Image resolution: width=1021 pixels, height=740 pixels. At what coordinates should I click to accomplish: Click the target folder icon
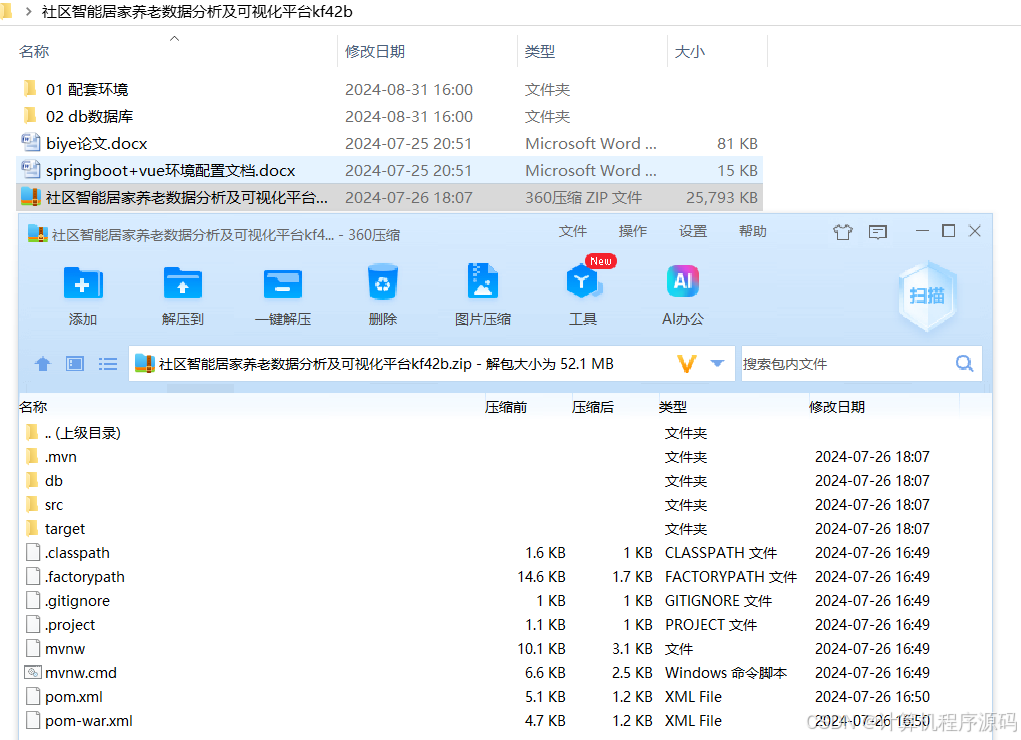[x=32, y=528]
